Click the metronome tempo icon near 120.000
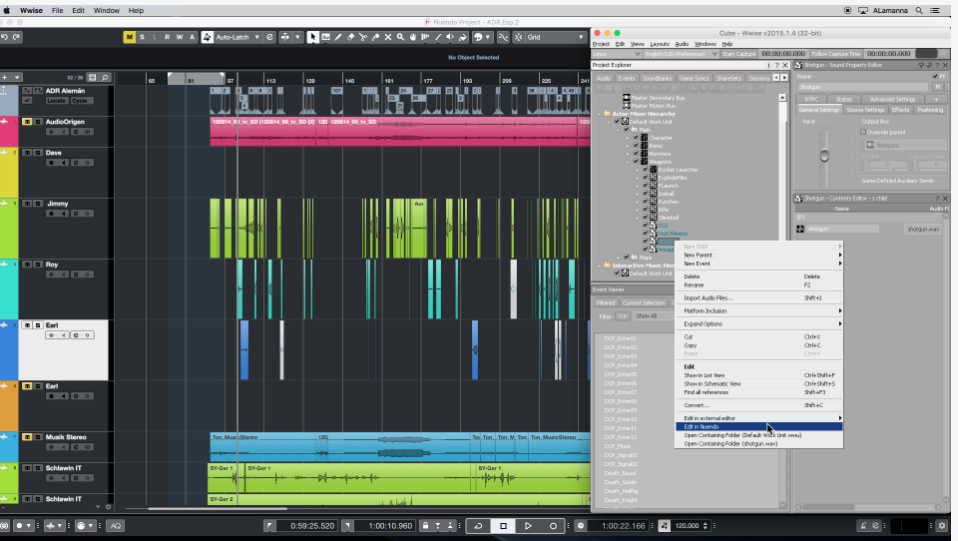The image size is (958, 541). pos(664,526)
